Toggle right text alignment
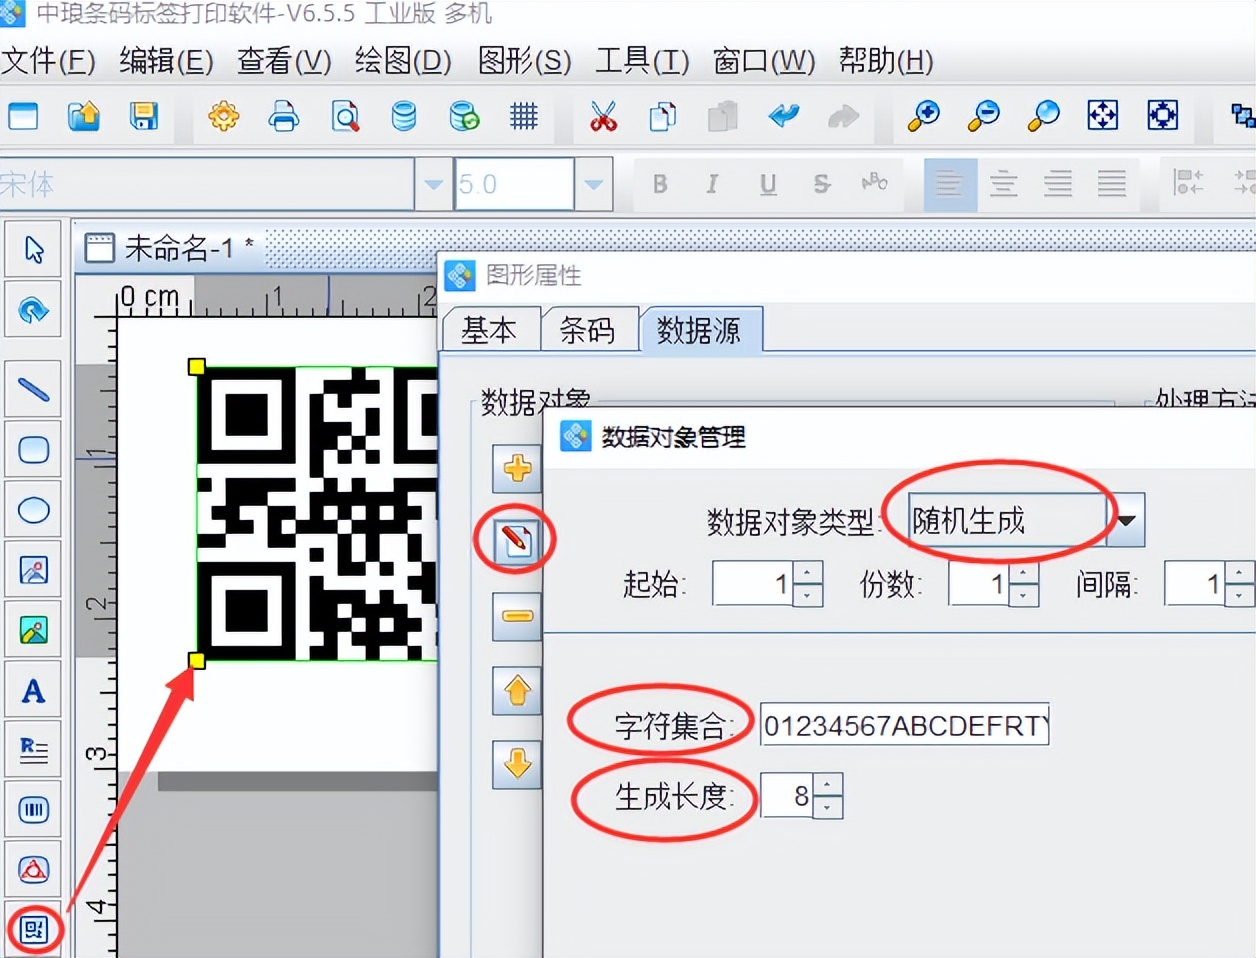 point(1058,184)
